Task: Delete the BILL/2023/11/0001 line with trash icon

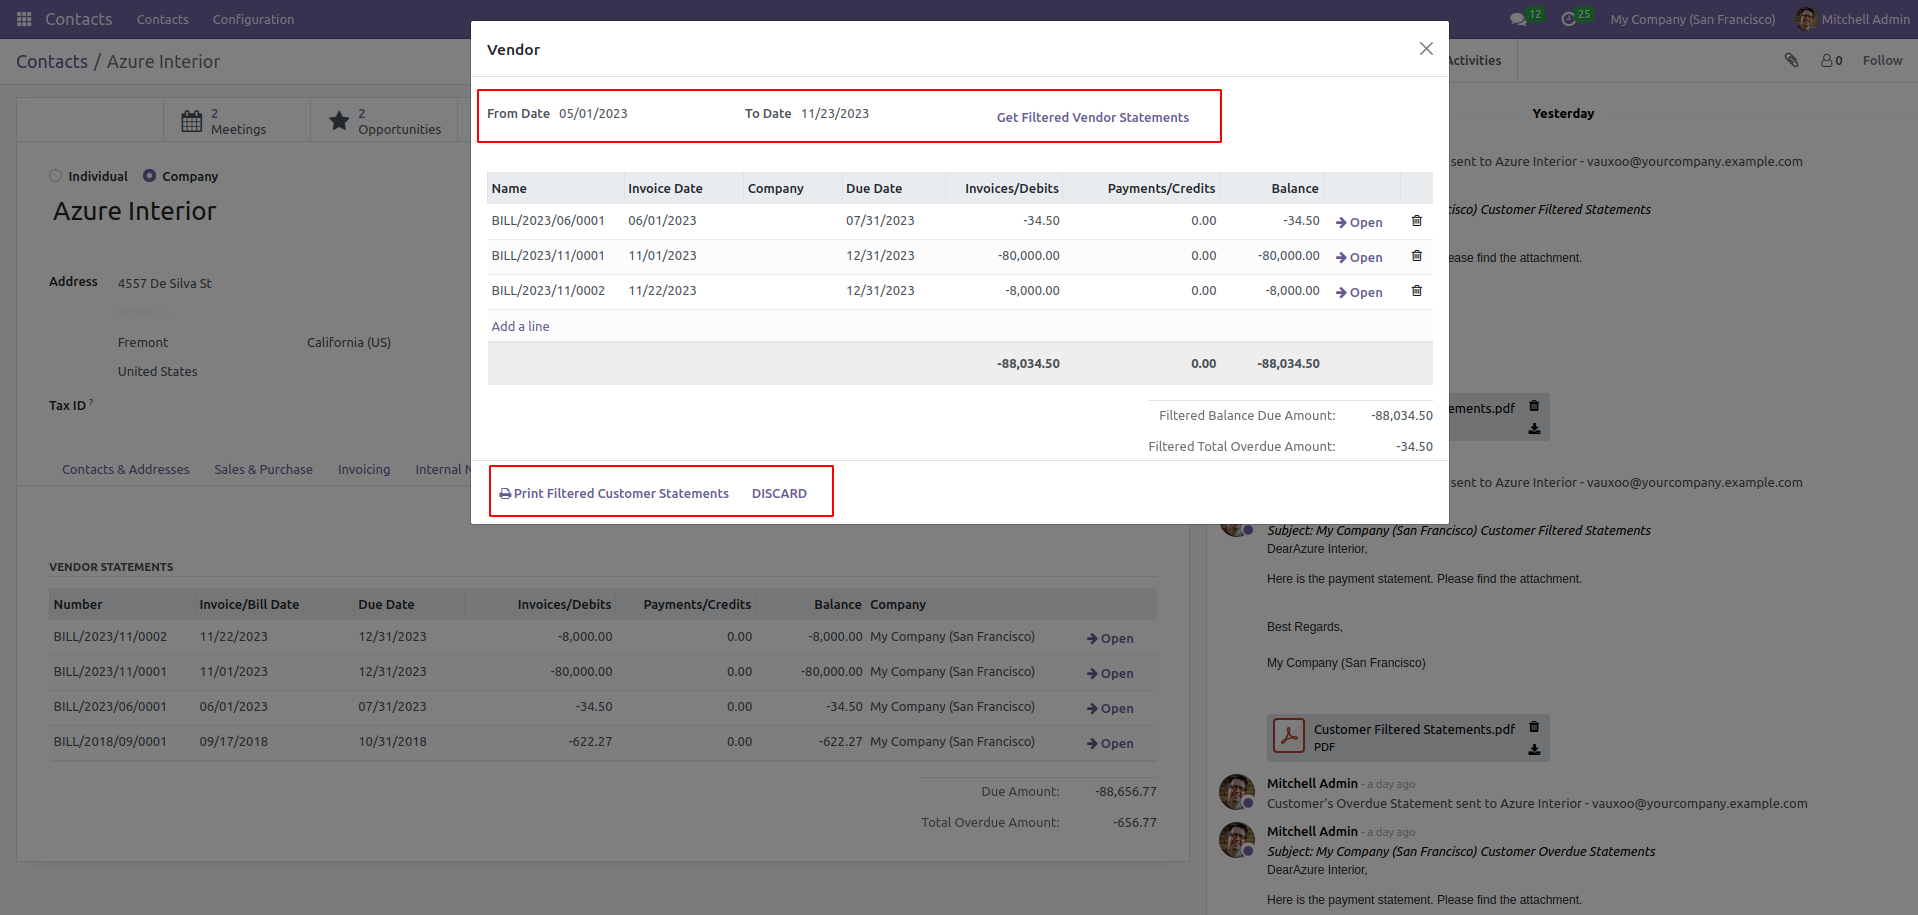Action: click(1416, 256)
